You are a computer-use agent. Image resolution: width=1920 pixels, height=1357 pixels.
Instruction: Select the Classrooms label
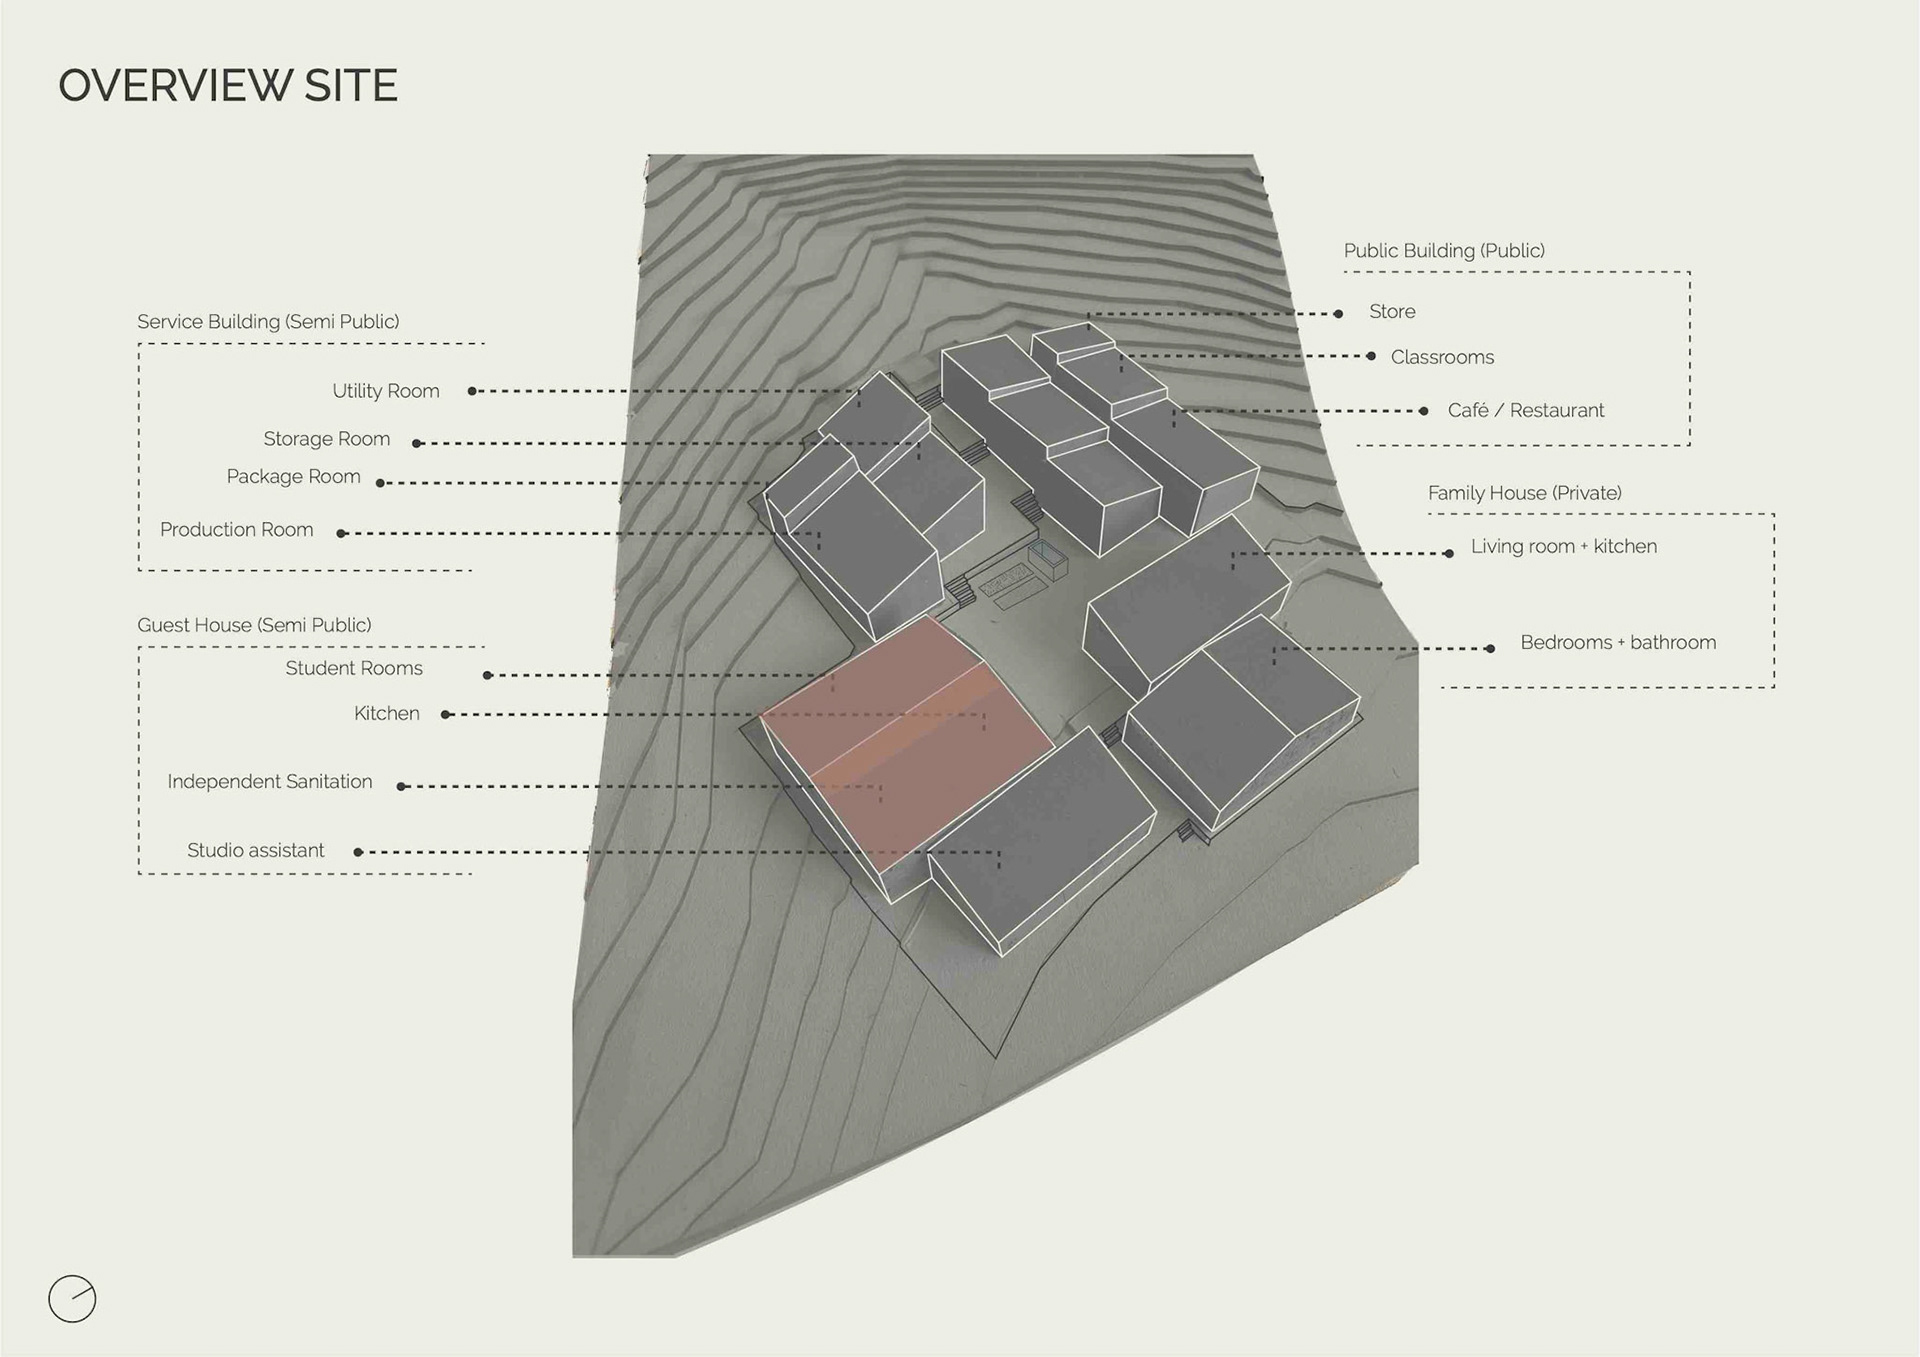(x=1441, y=358)
